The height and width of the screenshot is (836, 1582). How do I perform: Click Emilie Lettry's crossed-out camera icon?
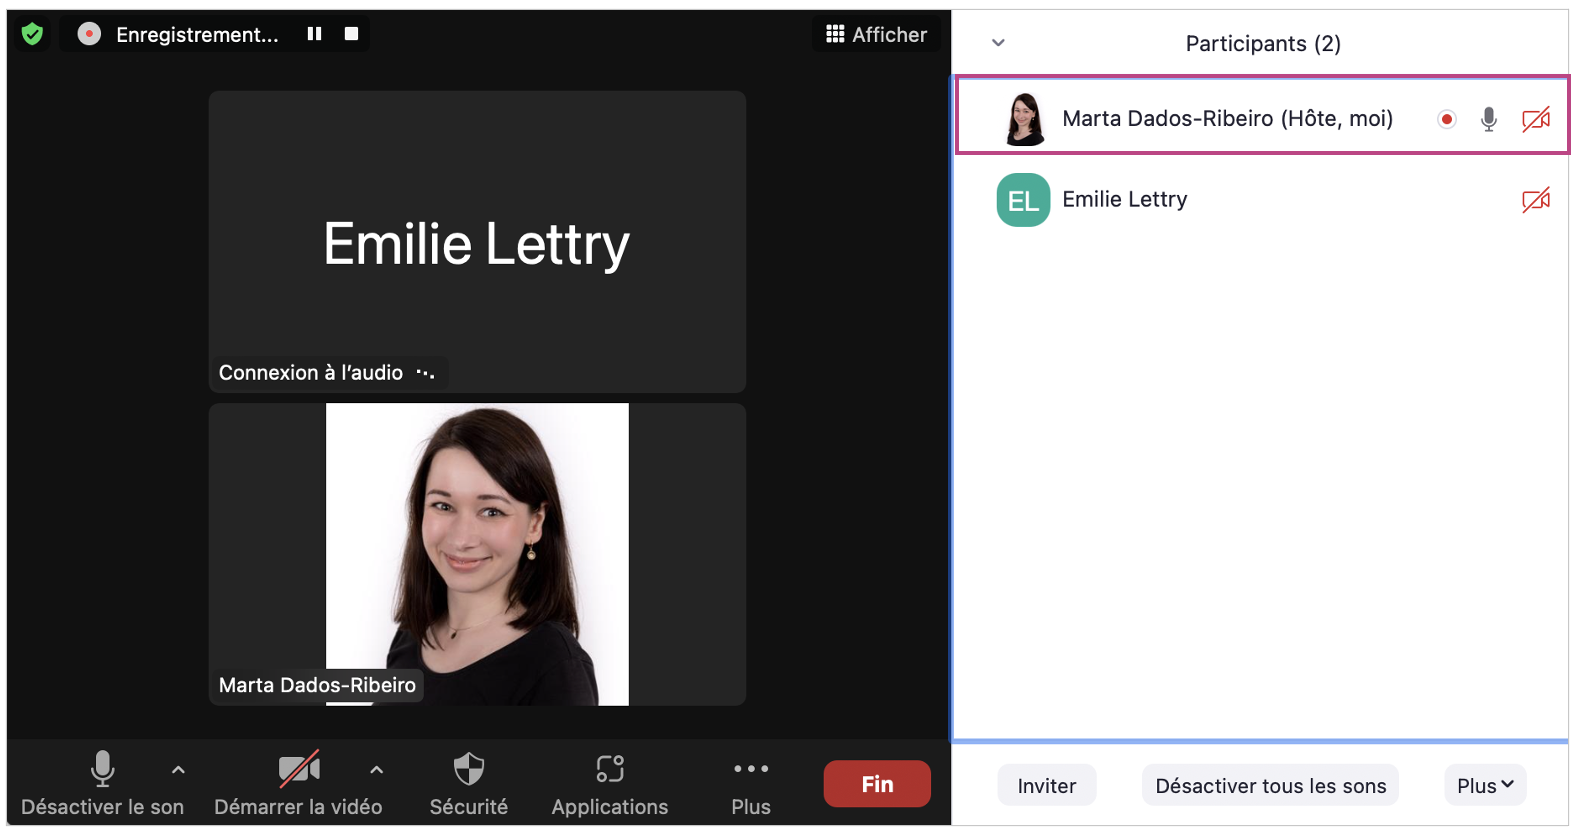[x=1535, y=200]
